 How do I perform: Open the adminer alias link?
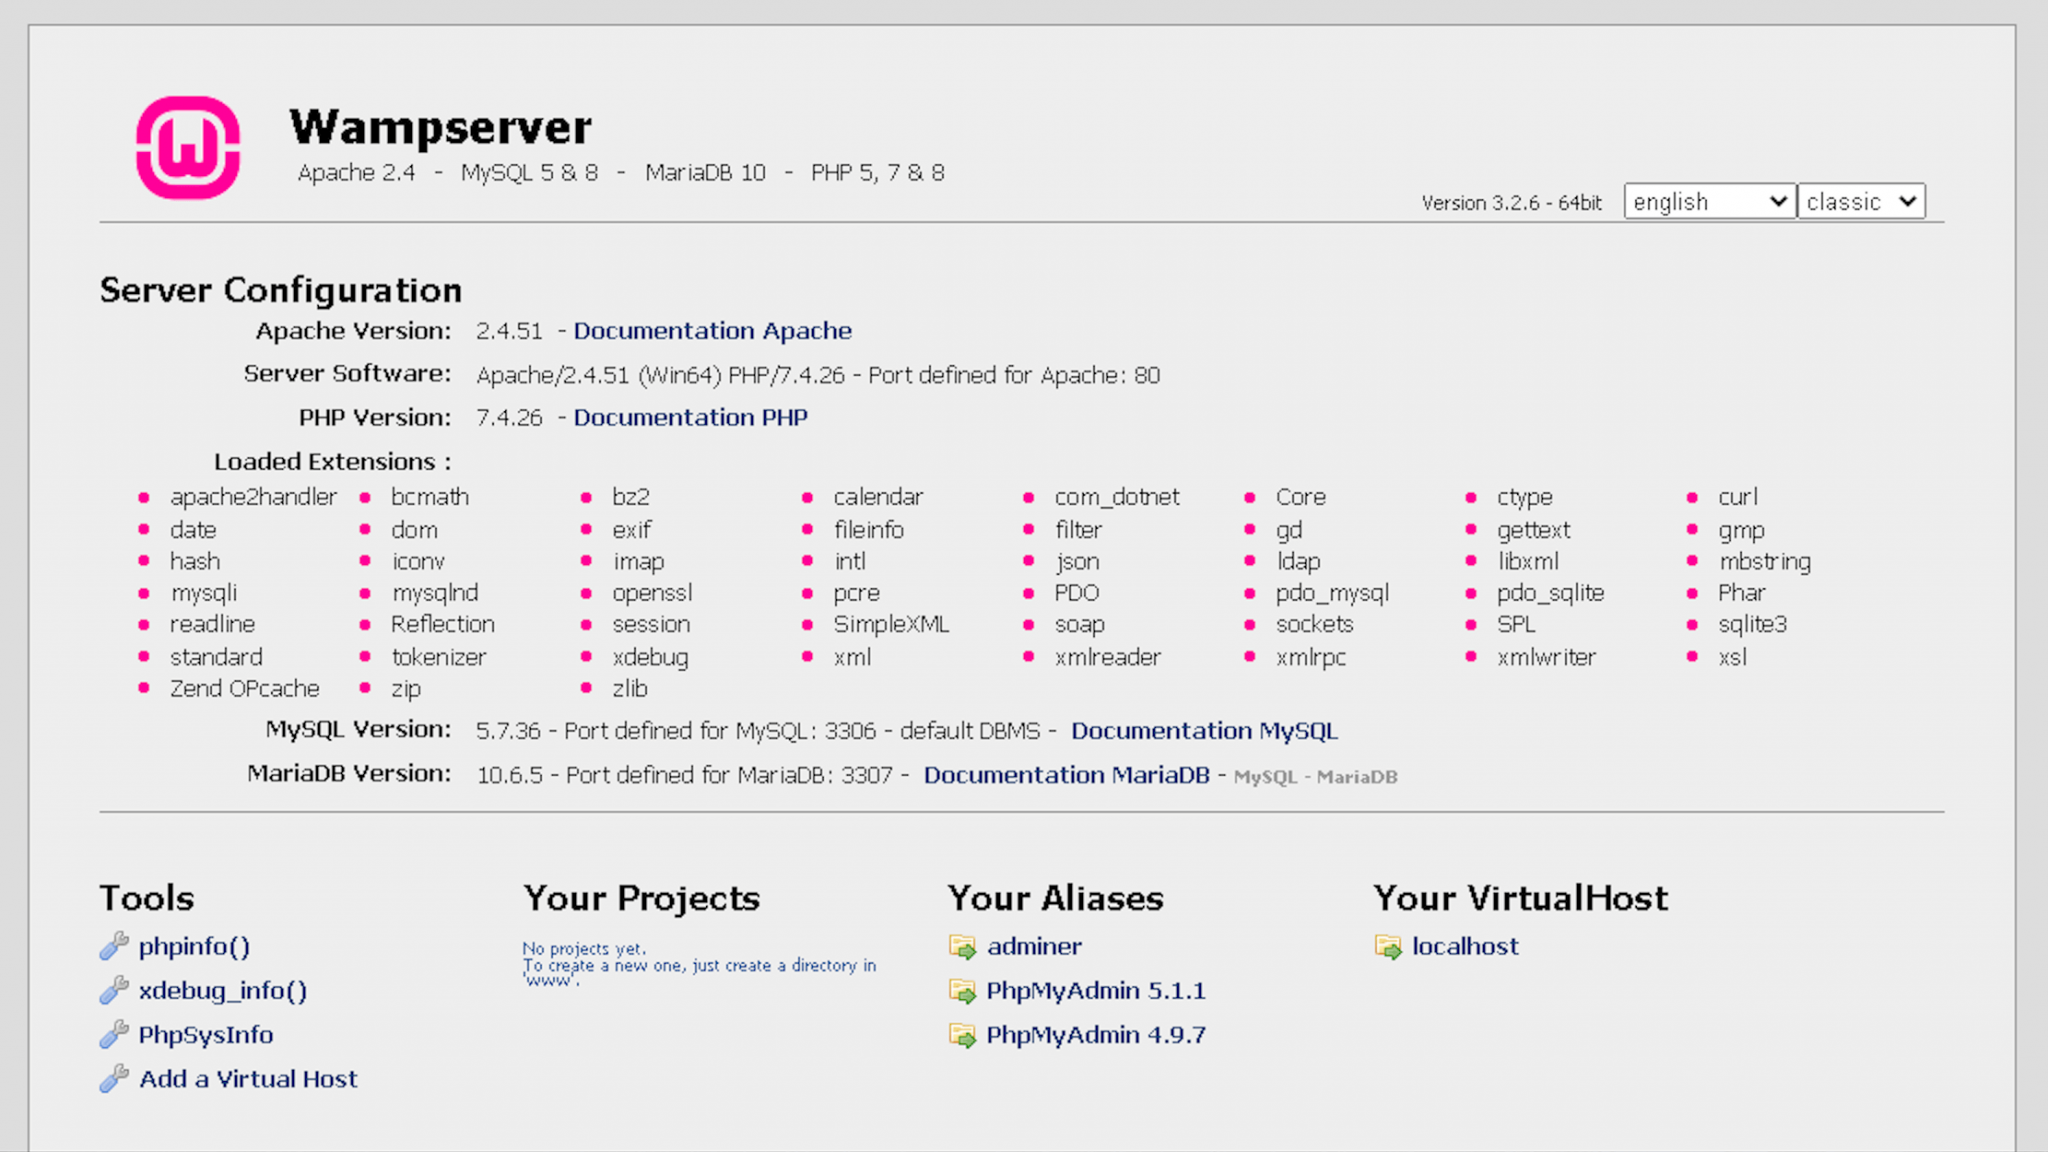[x=1034, y=946]
